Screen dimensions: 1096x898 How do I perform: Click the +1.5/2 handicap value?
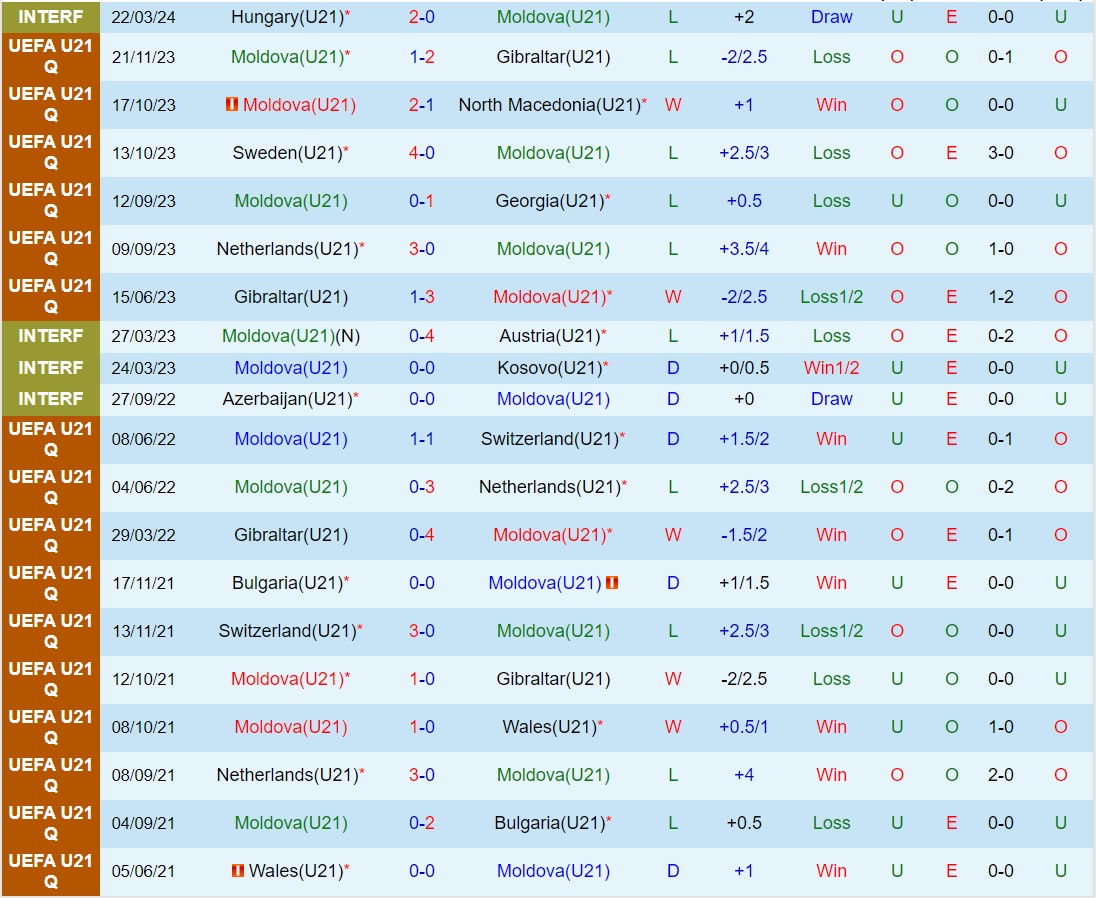[744, 439]
